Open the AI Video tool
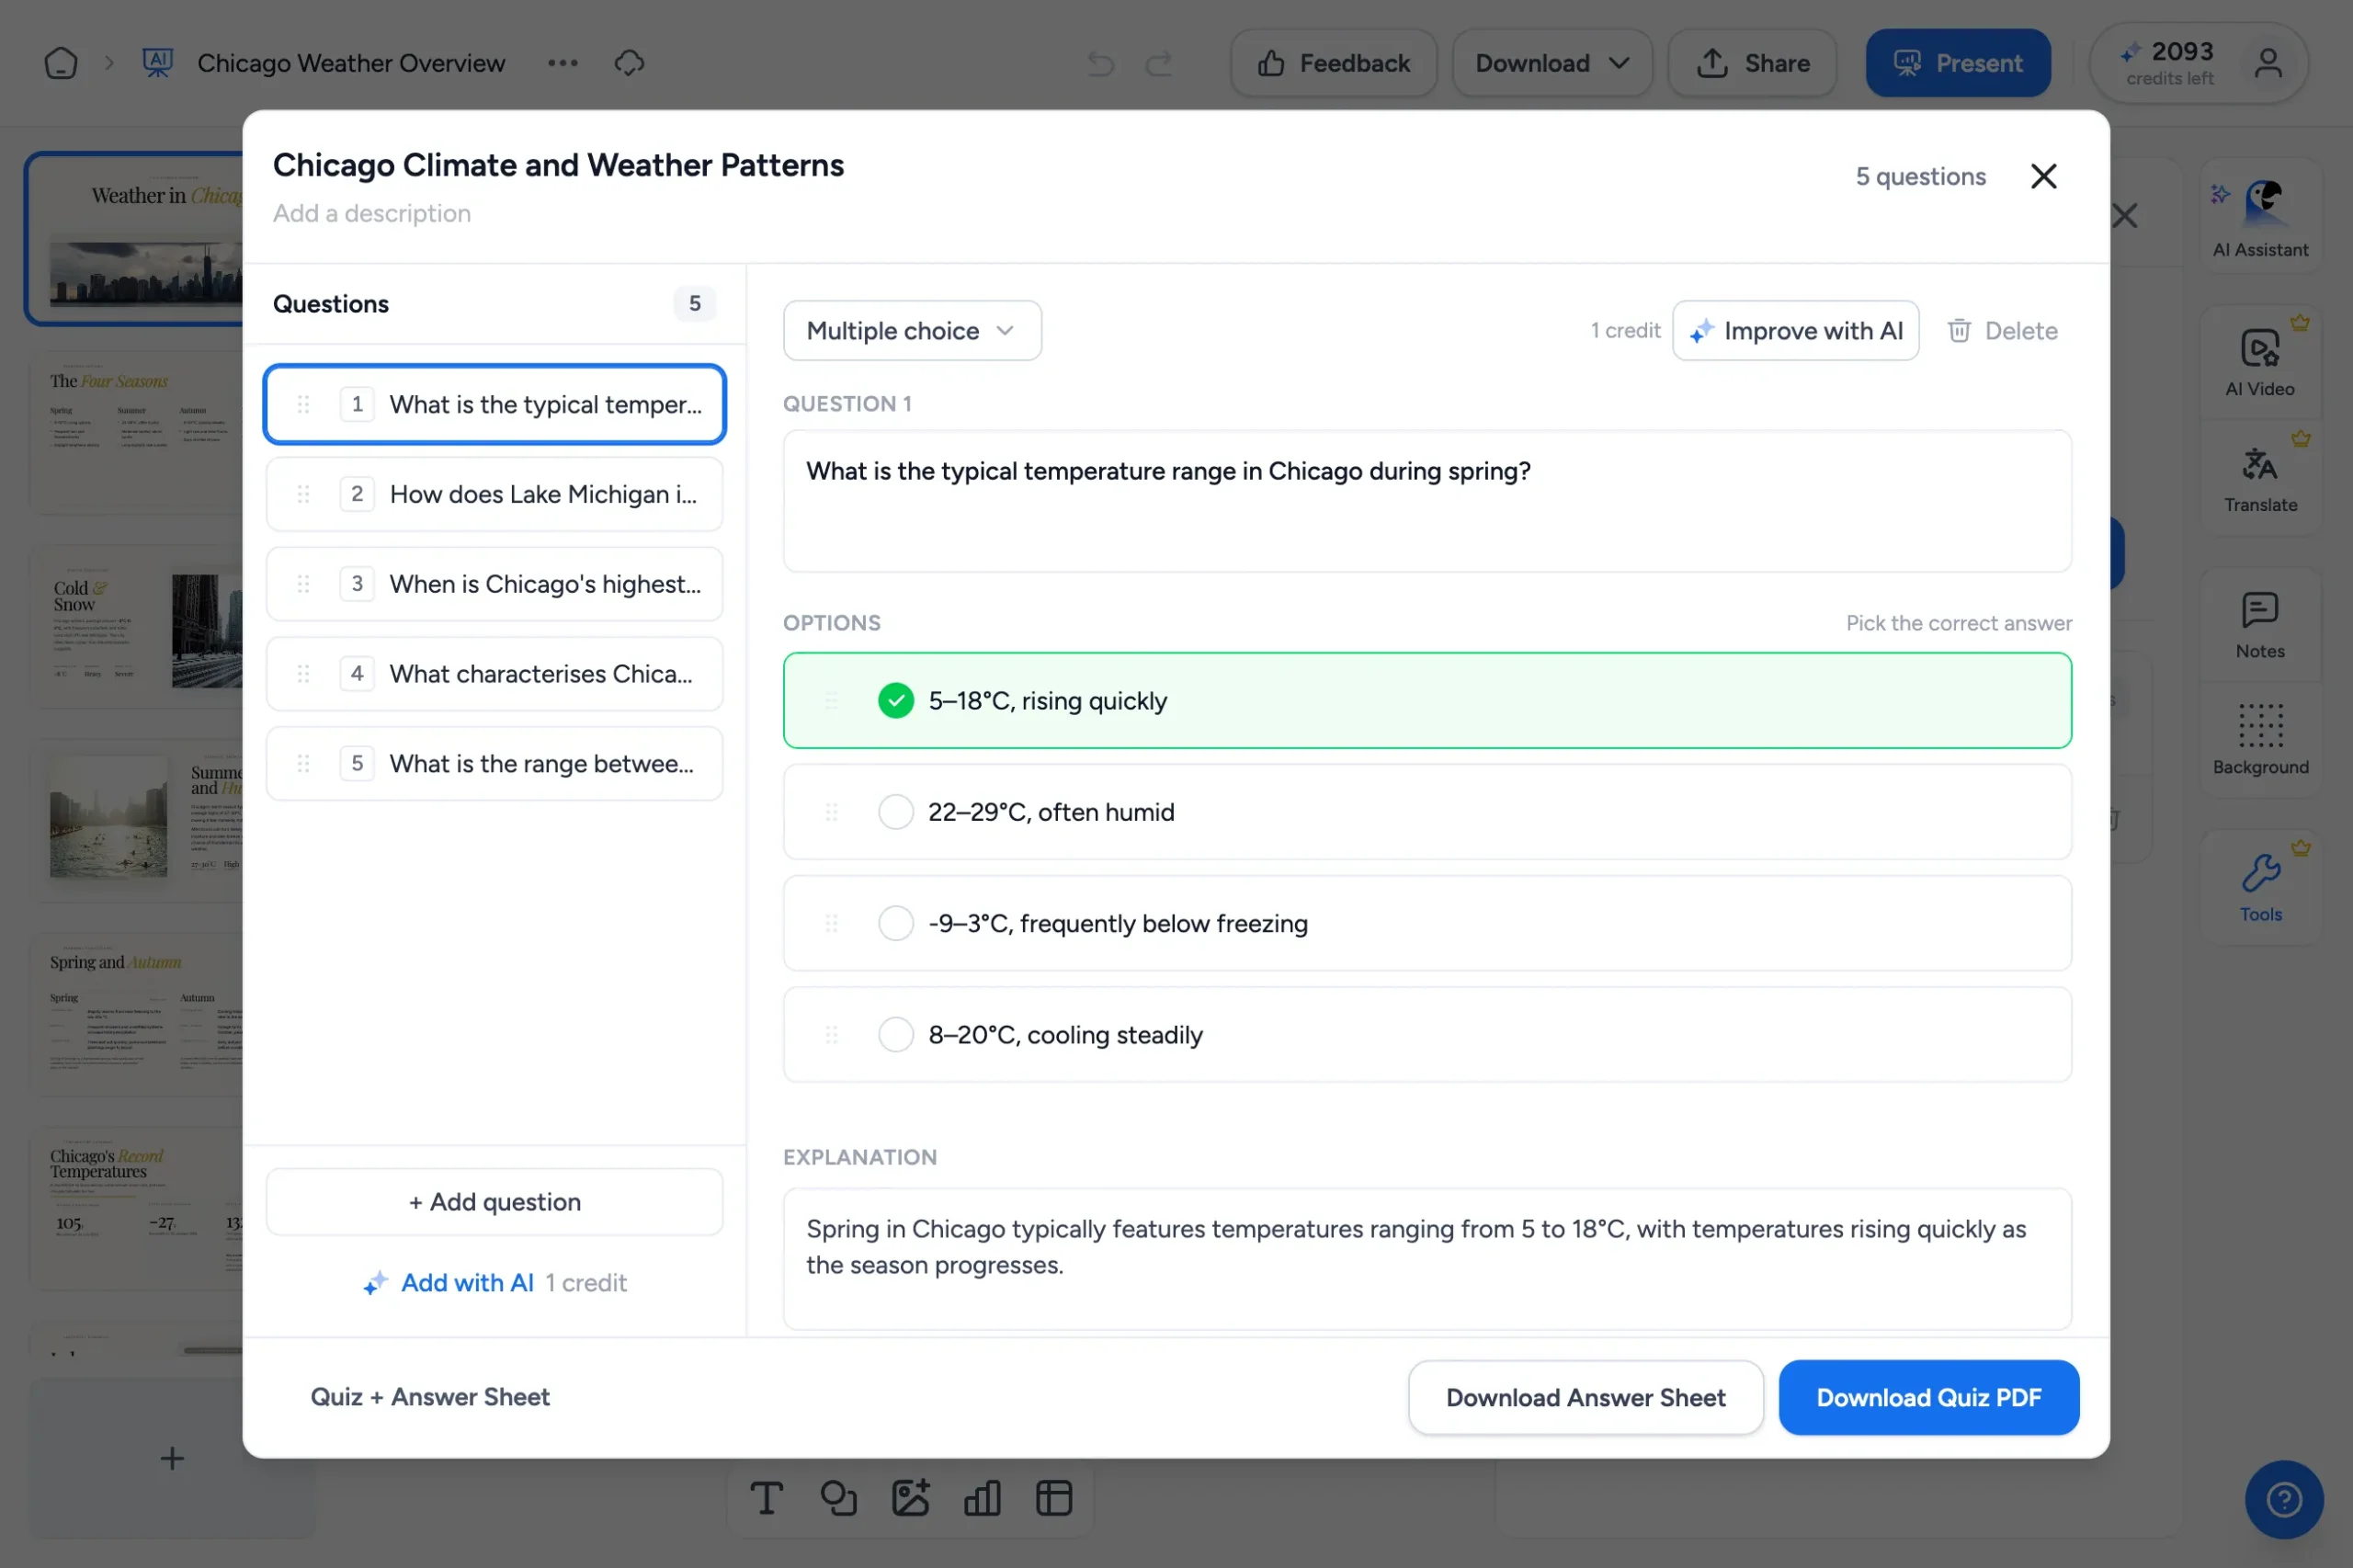Image resolution: width=2353 pixels, height=1568 pixels. click(2260, 362)
